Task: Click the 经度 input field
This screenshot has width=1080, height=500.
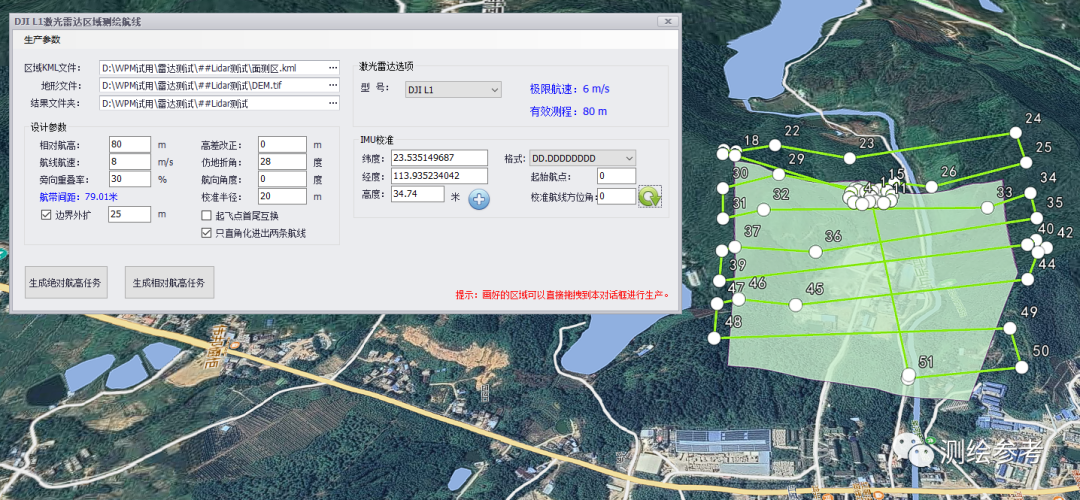Action: [x=439, y=176]
